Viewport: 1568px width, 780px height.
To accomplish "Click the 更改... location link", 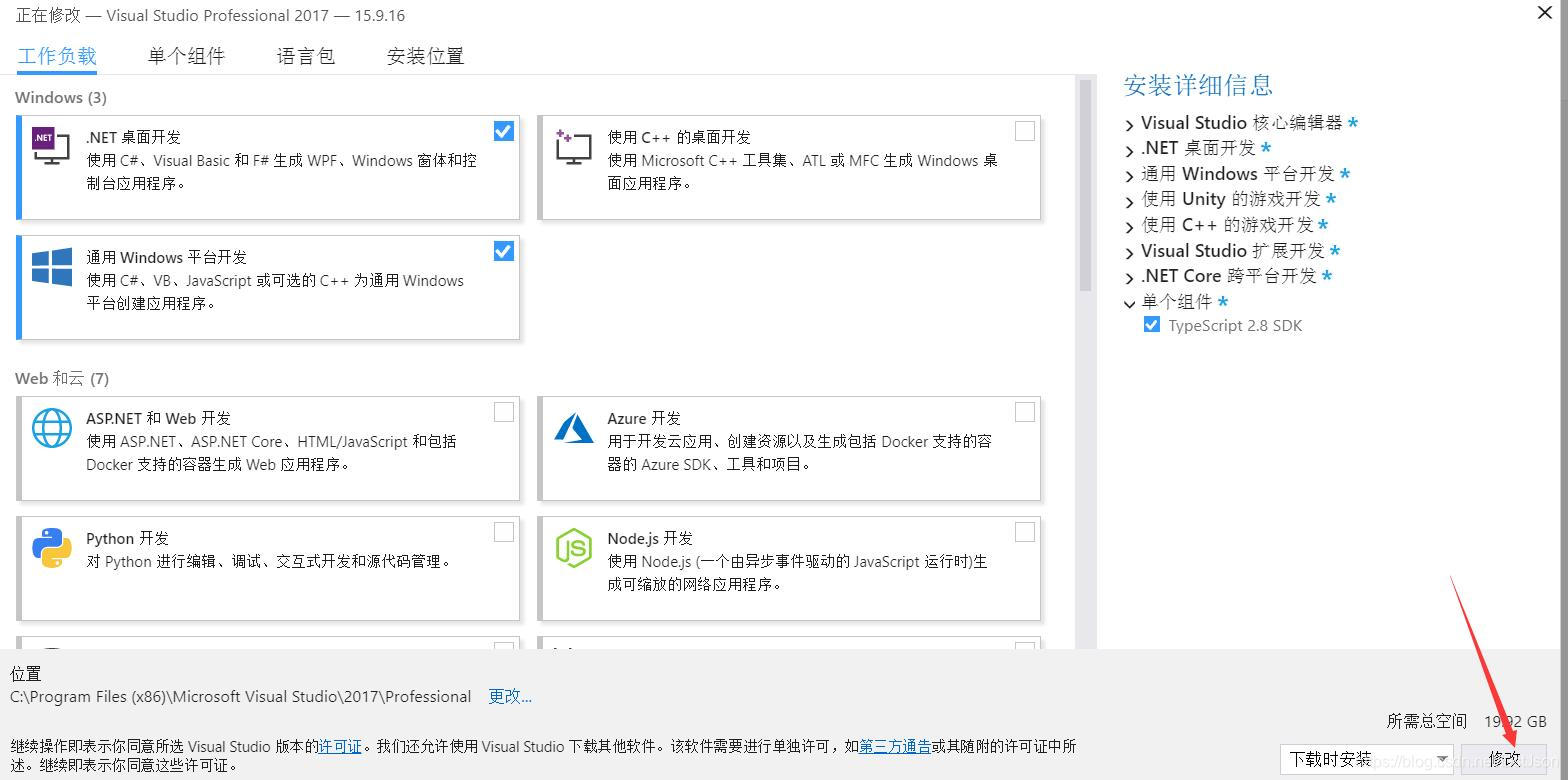I will point(510,696).
